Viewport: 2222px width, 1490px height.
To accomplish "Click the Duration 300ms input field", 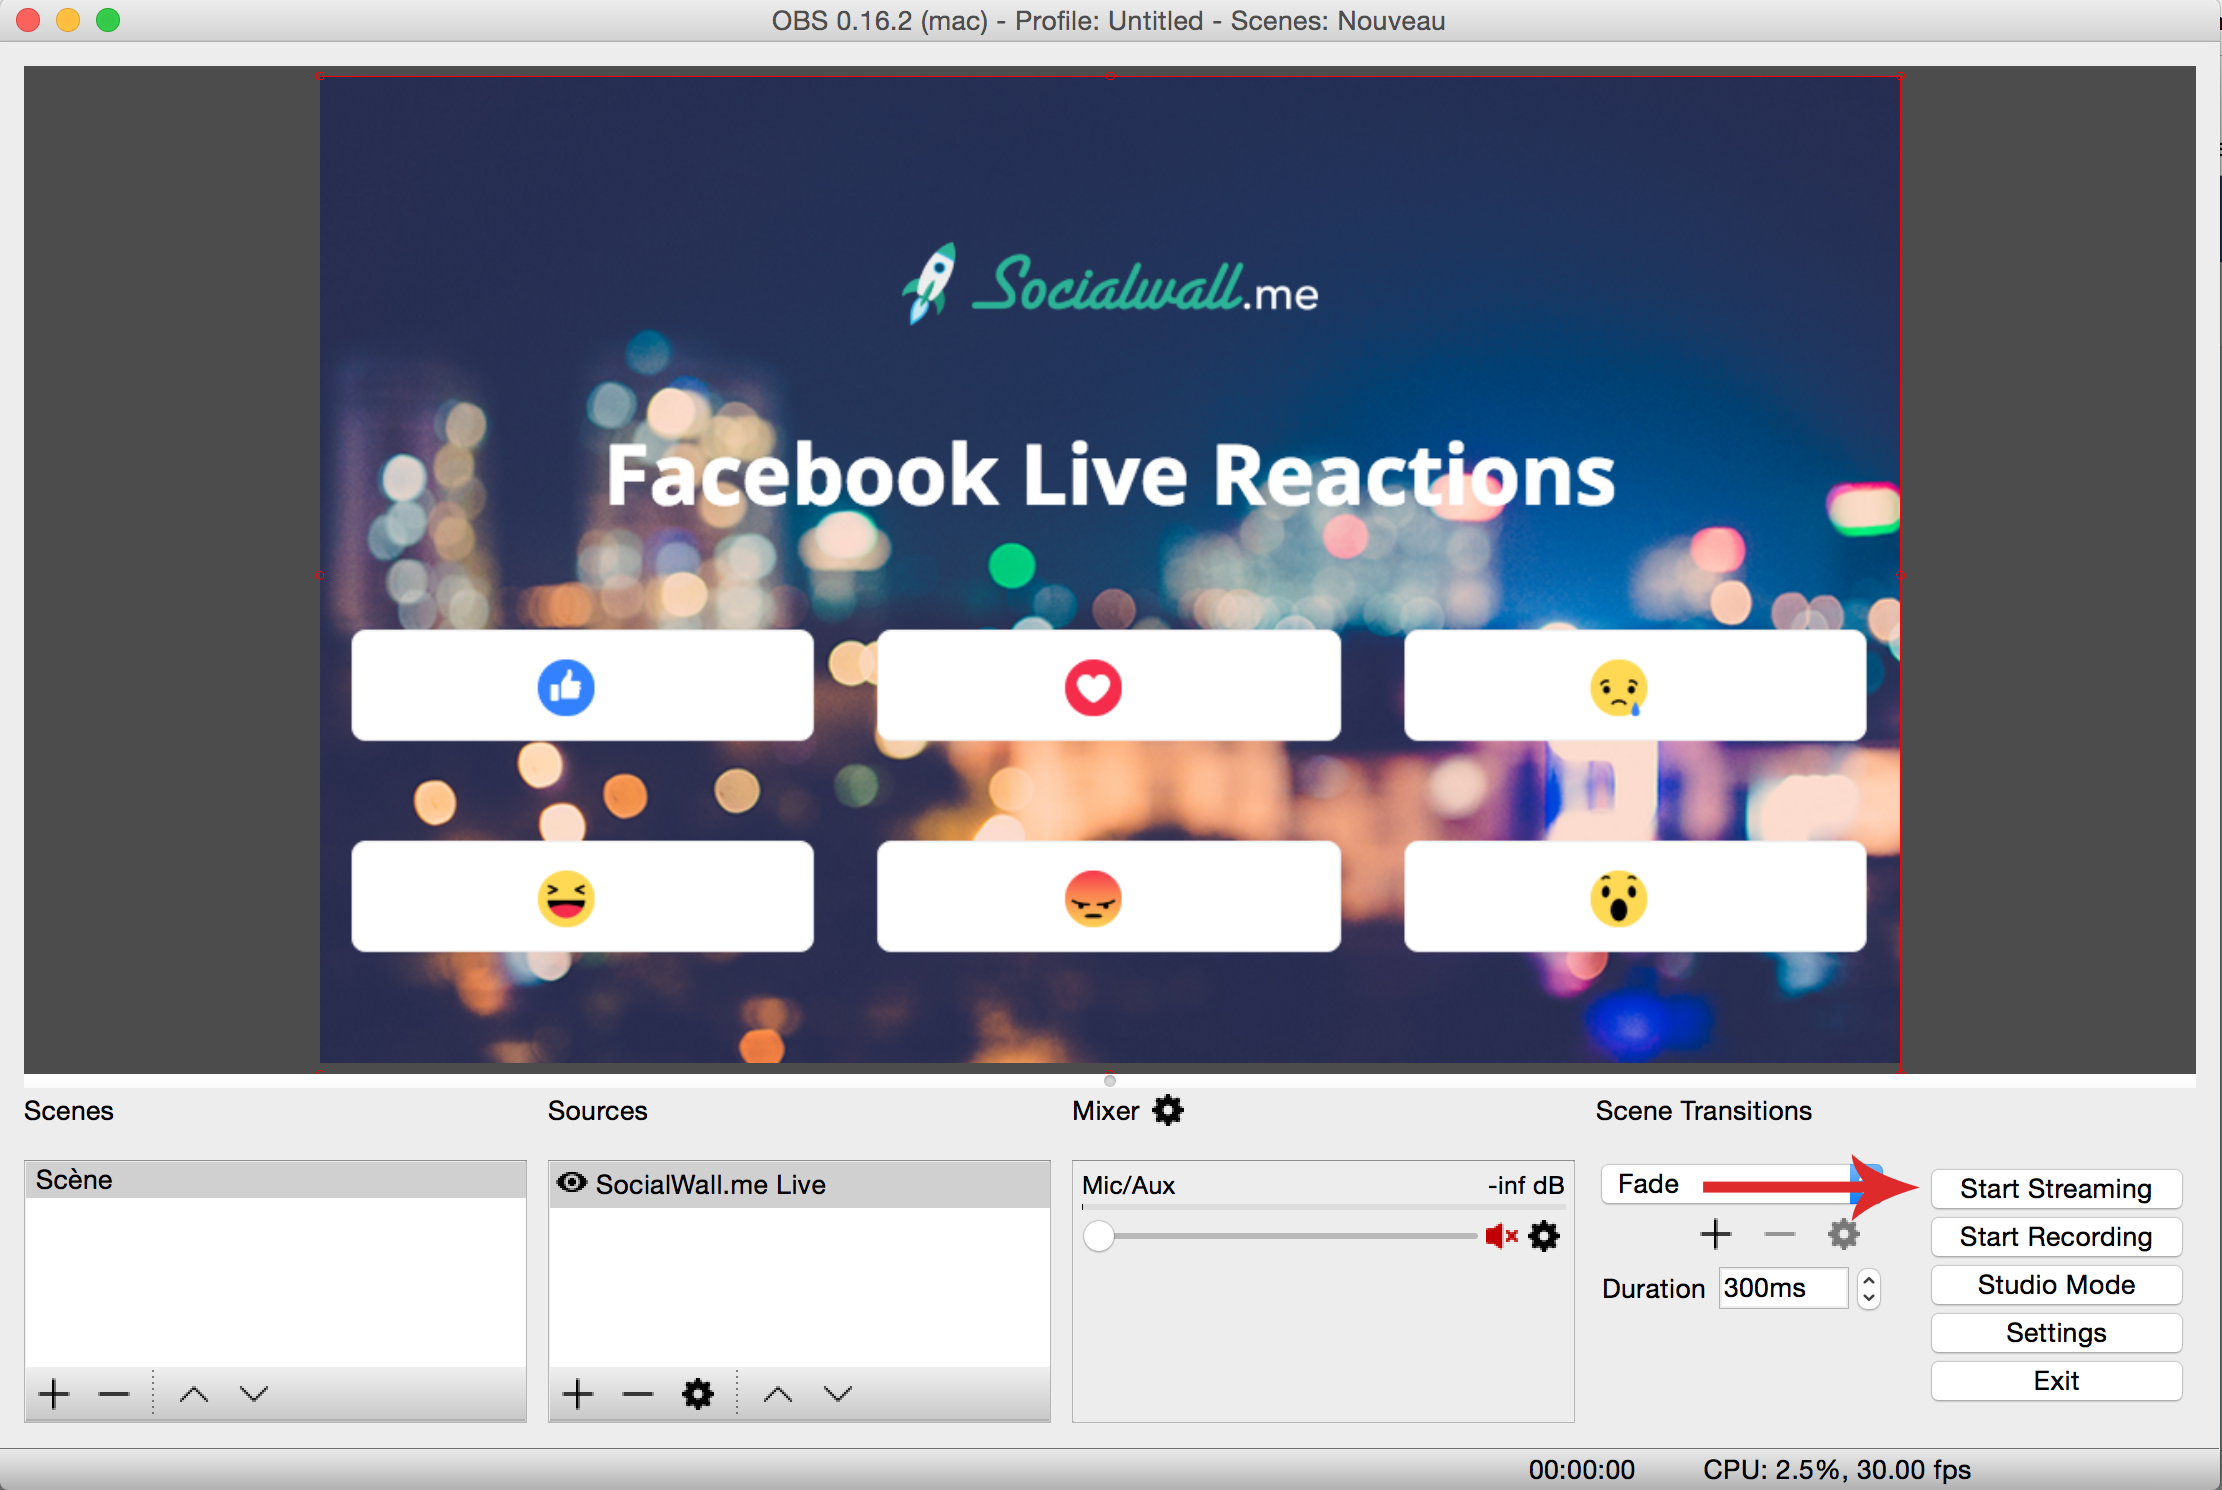I will 1782,1288.
